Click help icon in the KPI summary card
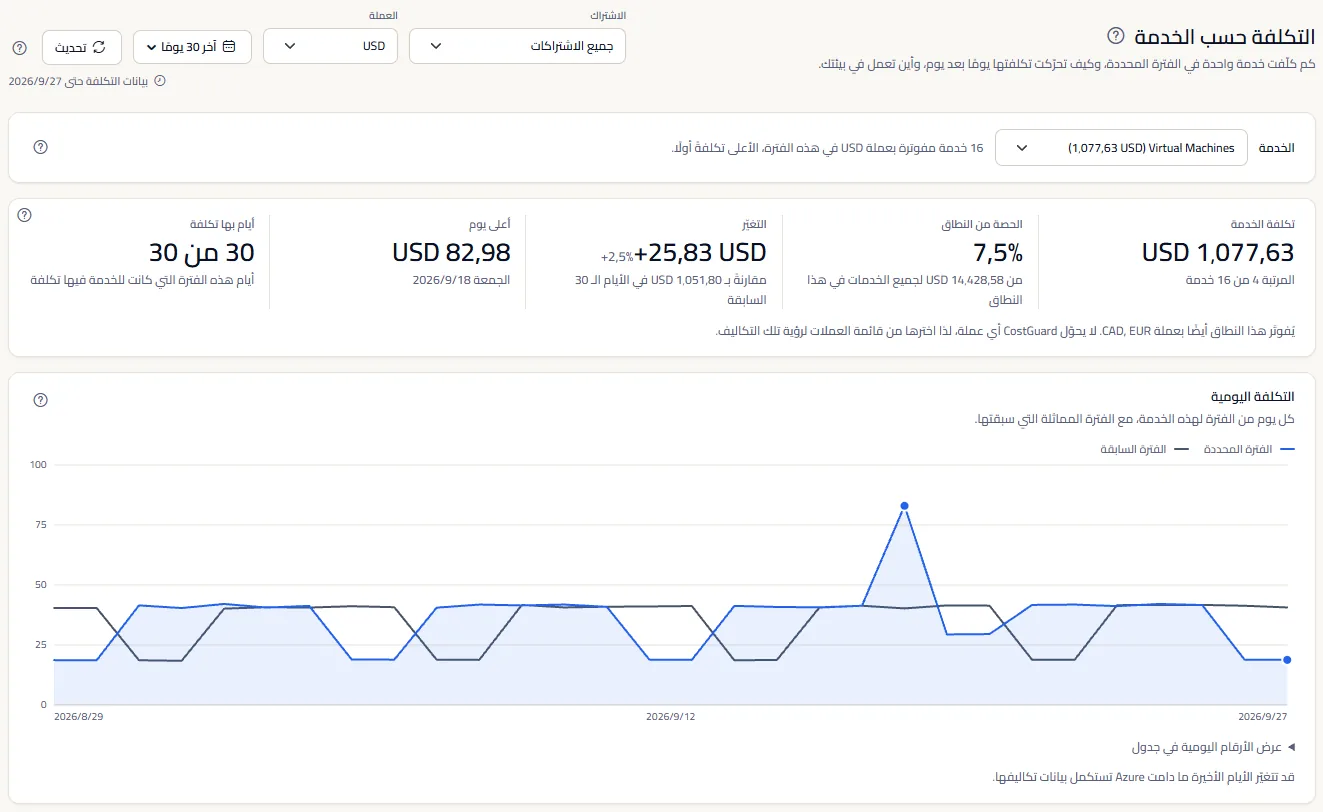The height and width of the screenshot is (812, 1323). (25, 215)
